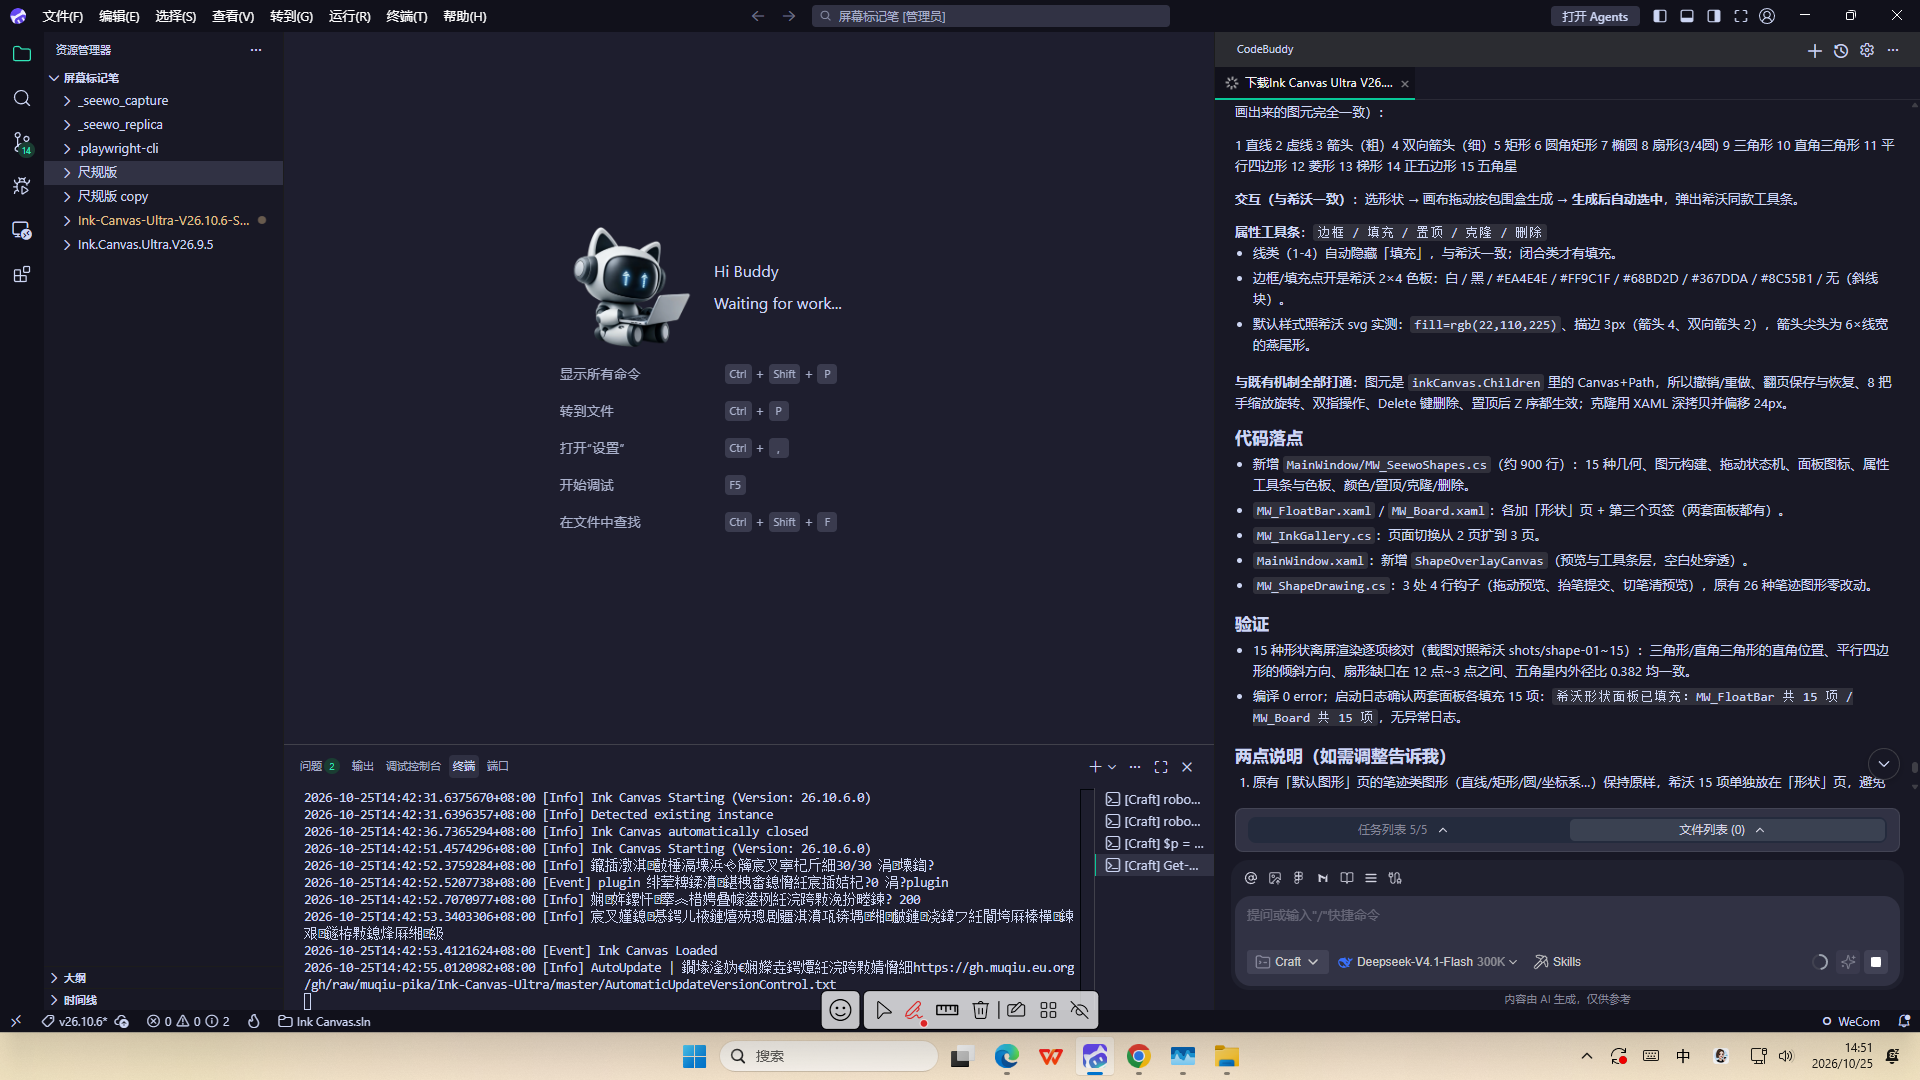
Task: Click the rightmost tools icon in the chat toolbar
Action: [1395, 878]
